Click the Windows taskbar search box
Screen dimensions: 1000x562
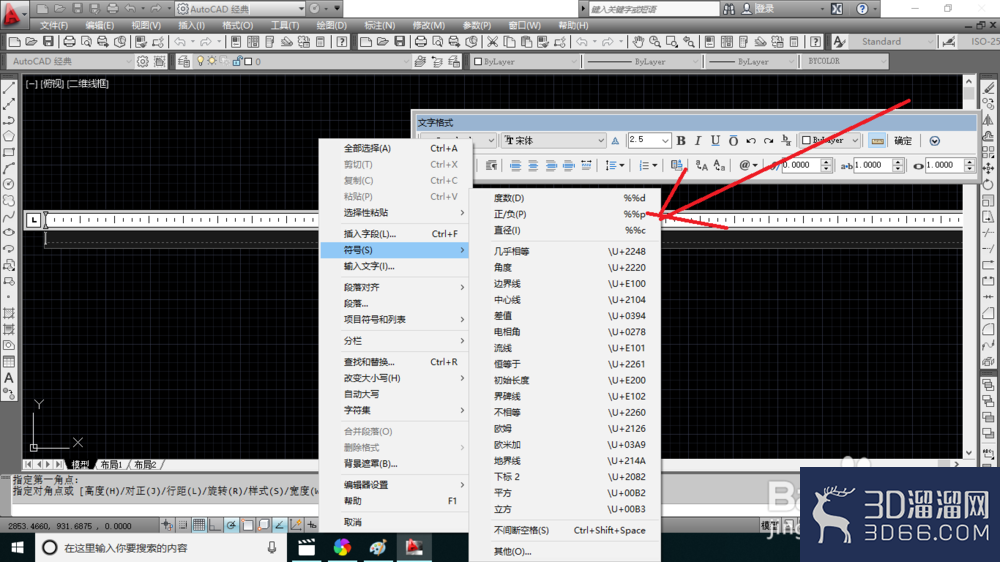(x=161, y=547)
